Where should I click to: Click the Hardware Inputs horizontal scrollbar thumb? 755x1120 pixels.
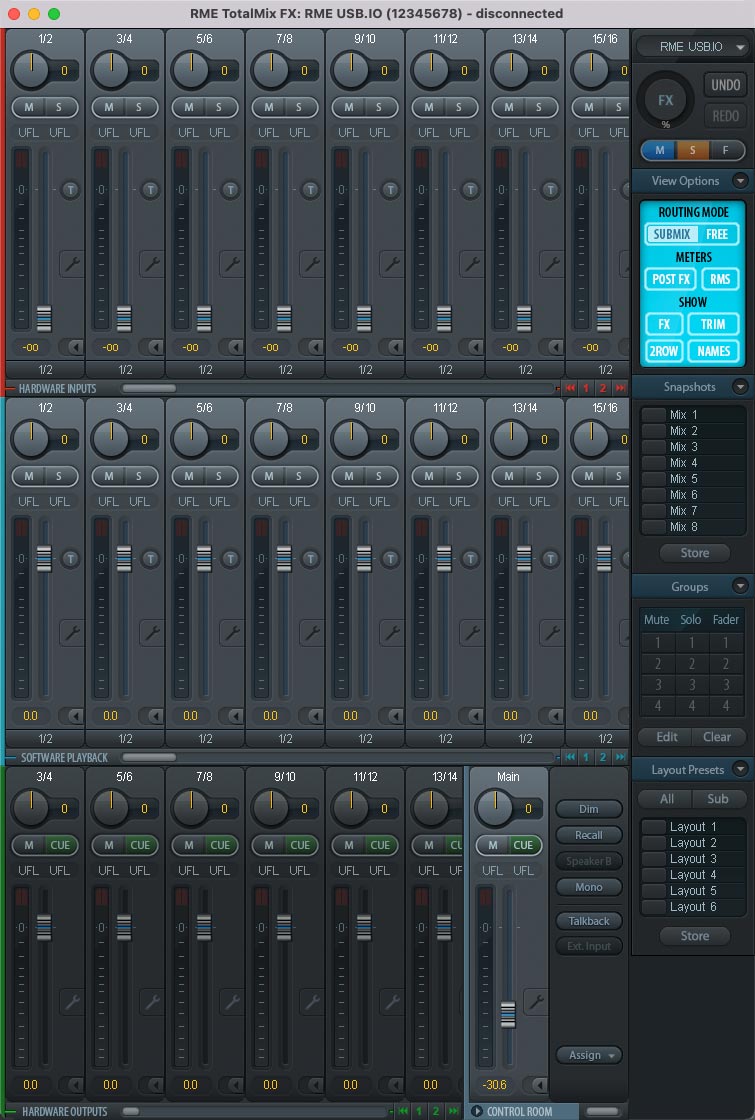pos(149,388)
